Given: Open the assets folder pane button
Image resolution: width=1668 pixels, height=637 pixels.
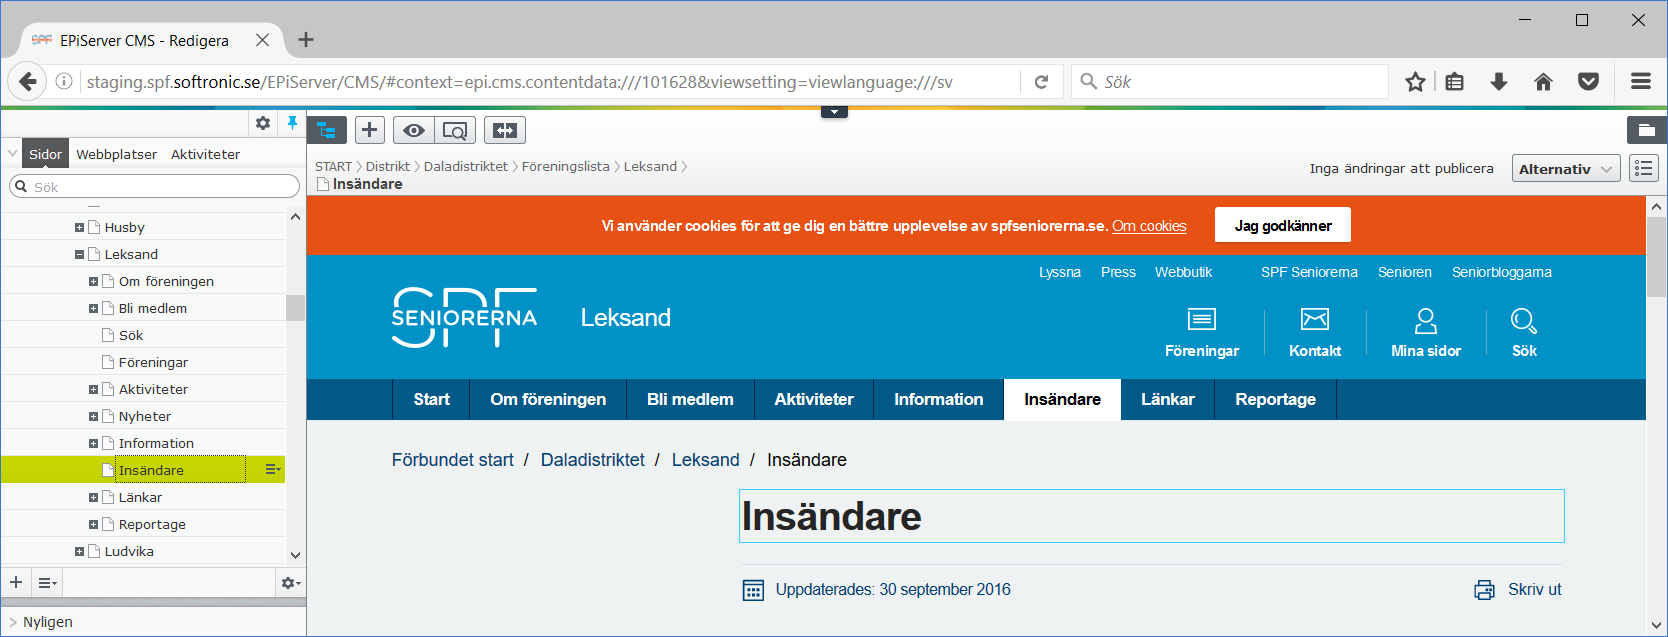Looking at the screenshot, I should [x=1646, y=130].
